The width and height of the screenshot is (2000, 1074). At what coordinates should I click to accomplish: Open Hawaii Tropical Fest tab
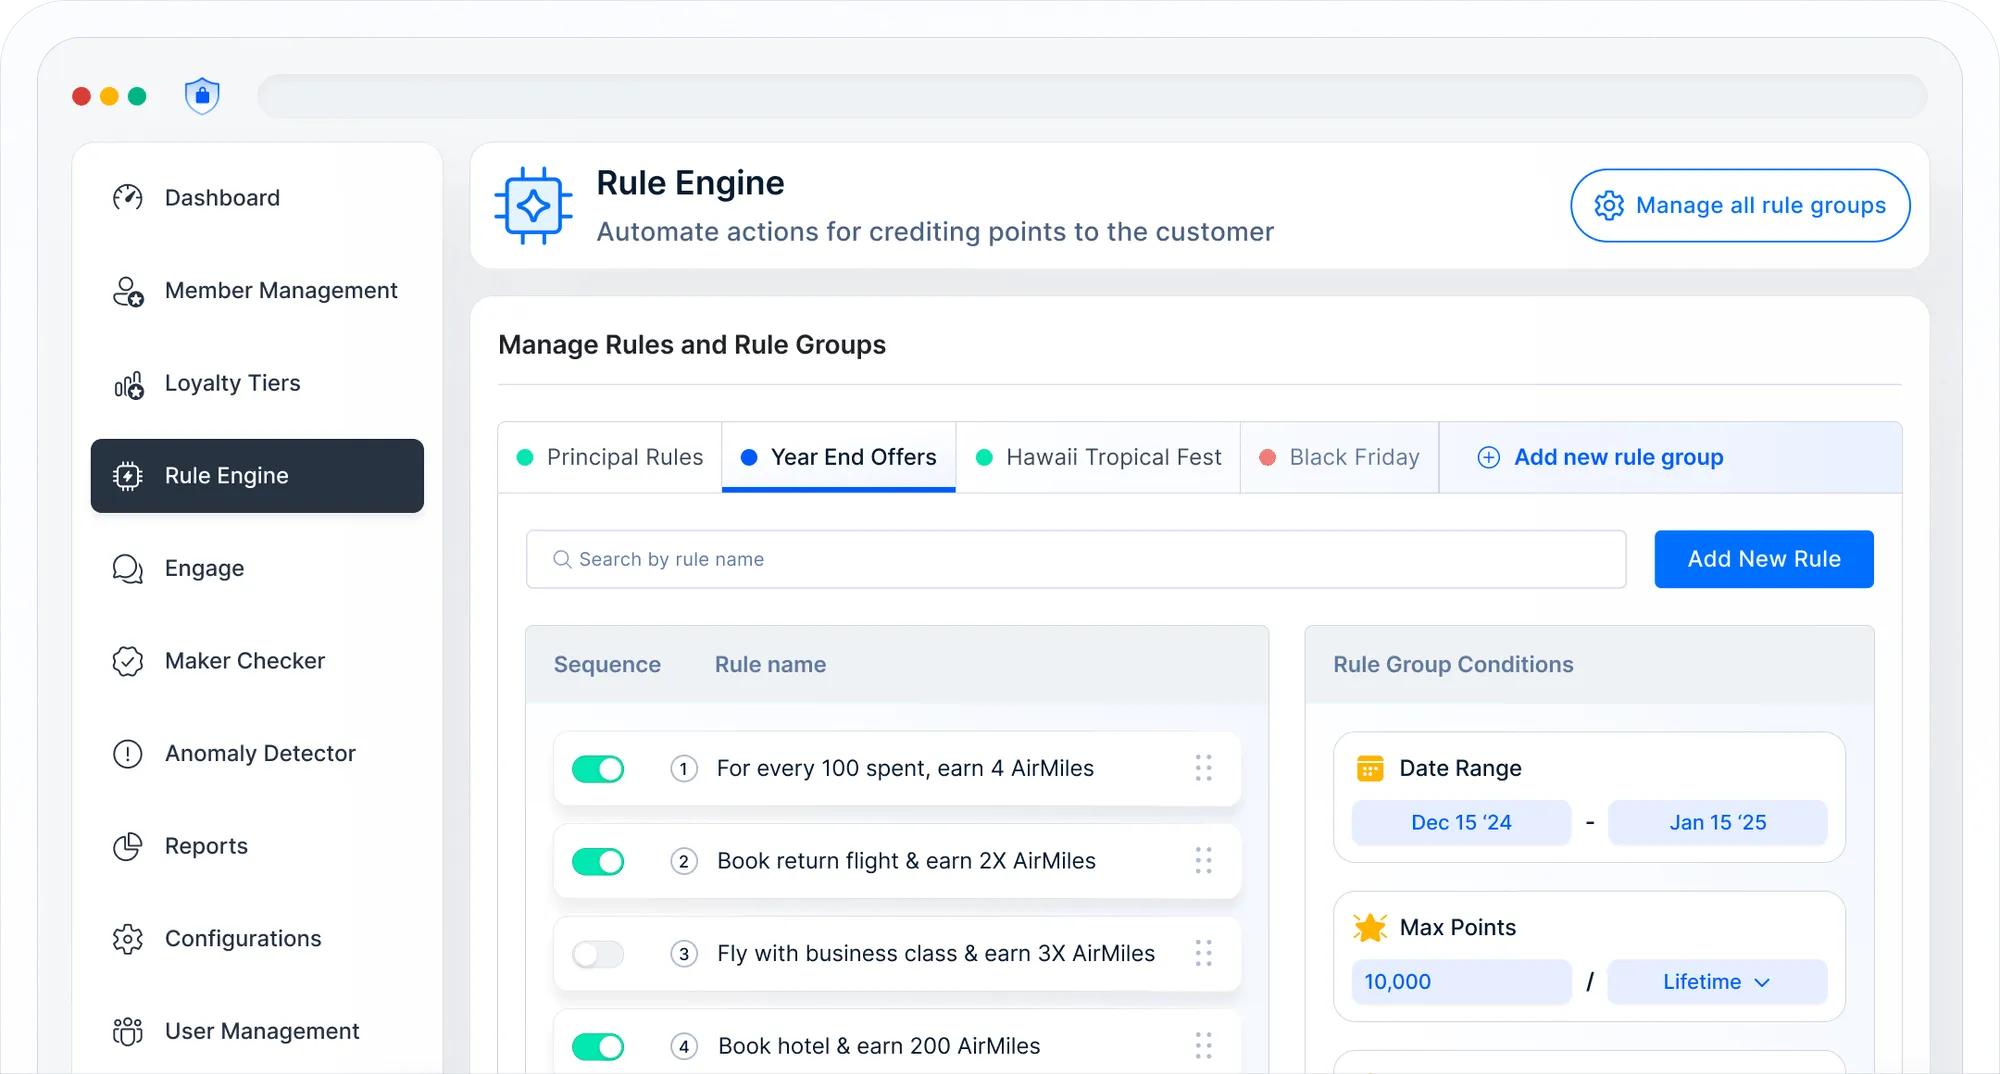click(x=1098, y=457)
